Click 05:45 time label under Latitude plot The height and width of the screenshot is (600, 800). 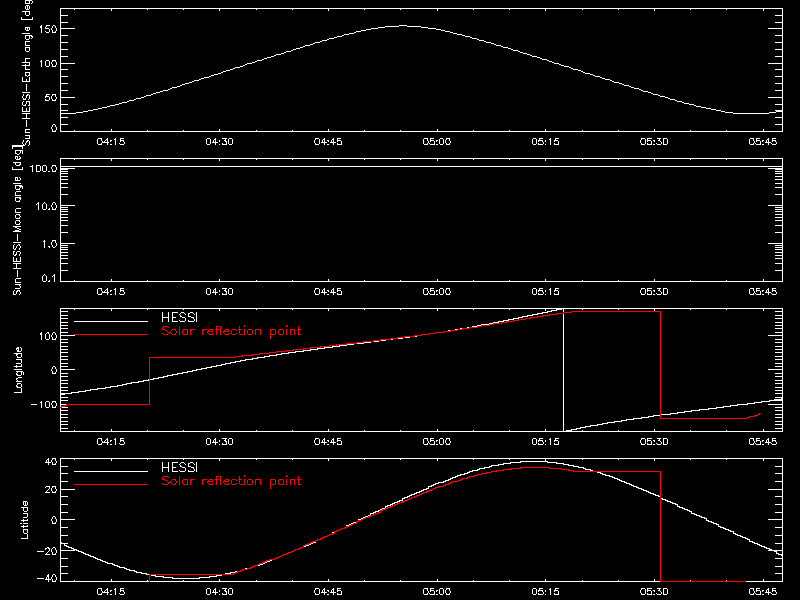763,592
